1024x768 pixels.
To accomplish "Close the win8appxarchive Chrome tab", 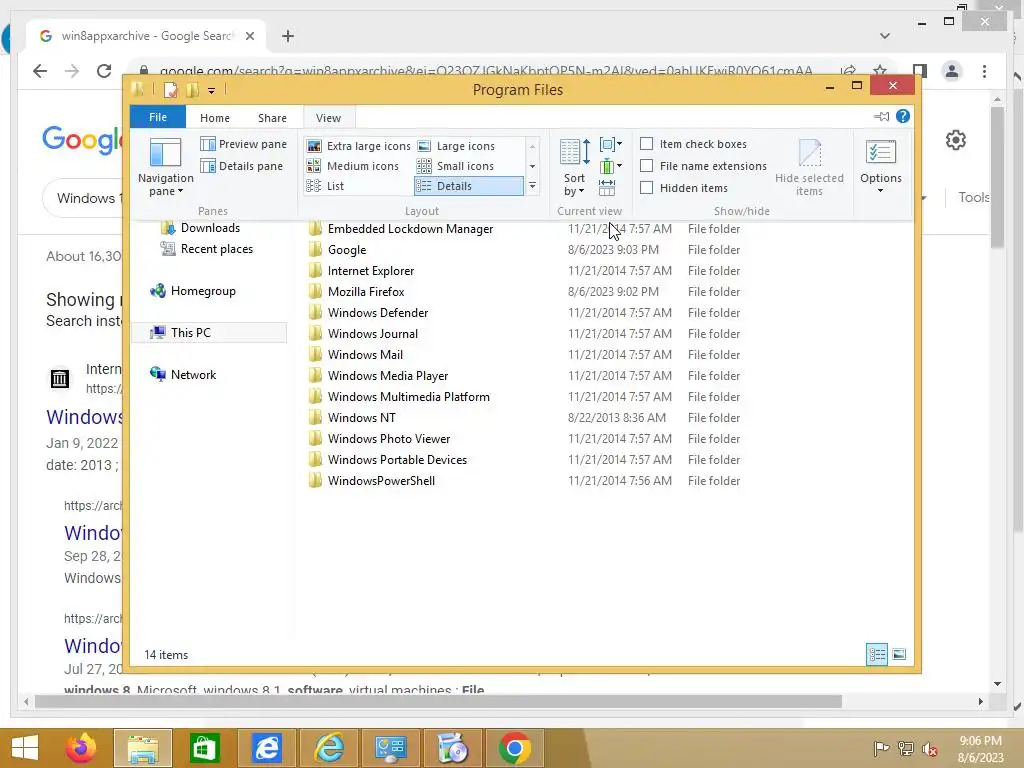I will coord(249,36).
